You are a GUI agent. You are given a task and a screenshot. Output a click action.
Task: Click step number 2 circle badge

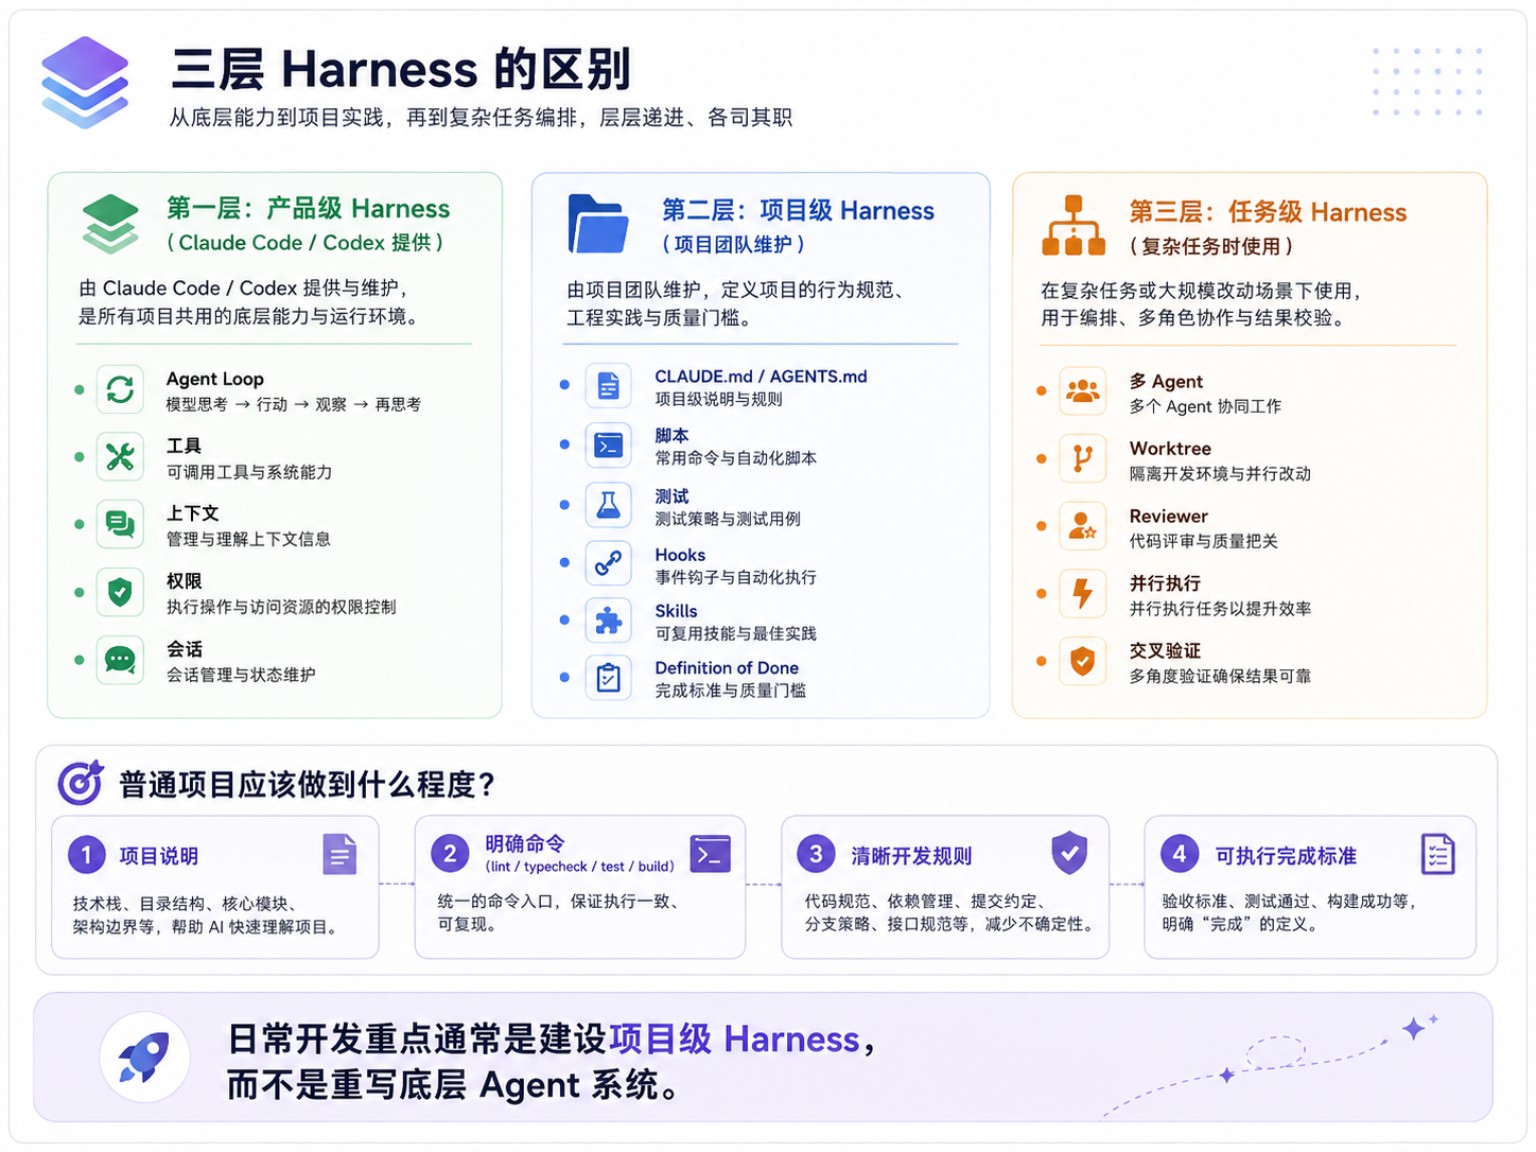pos(450,854)
